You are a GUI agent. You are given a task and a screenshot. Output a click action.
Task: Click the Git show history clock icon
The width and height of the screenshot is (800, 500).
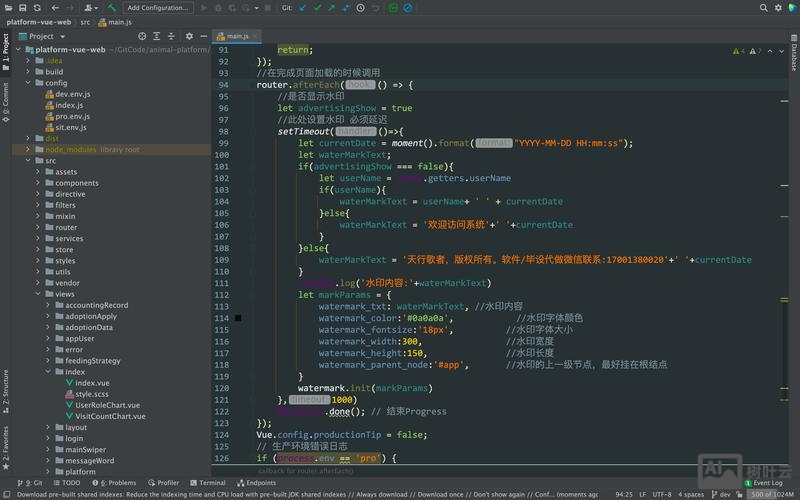pyautogui.click(x=361, y=7)
